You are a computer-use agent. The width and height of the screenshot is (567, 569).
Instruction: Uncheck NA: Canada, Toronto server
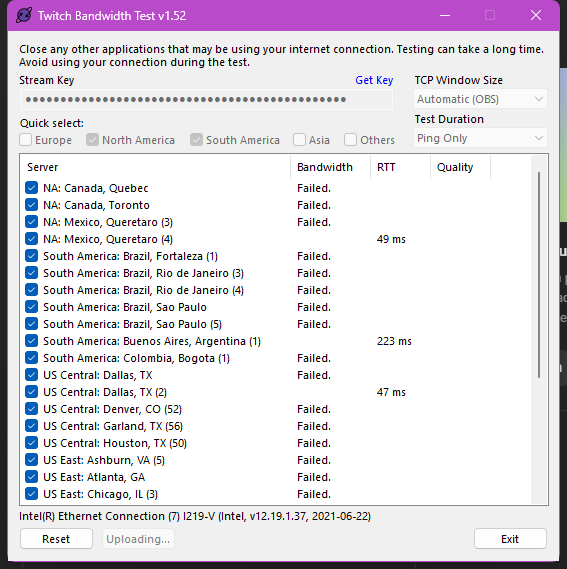[x=32, y=205]
